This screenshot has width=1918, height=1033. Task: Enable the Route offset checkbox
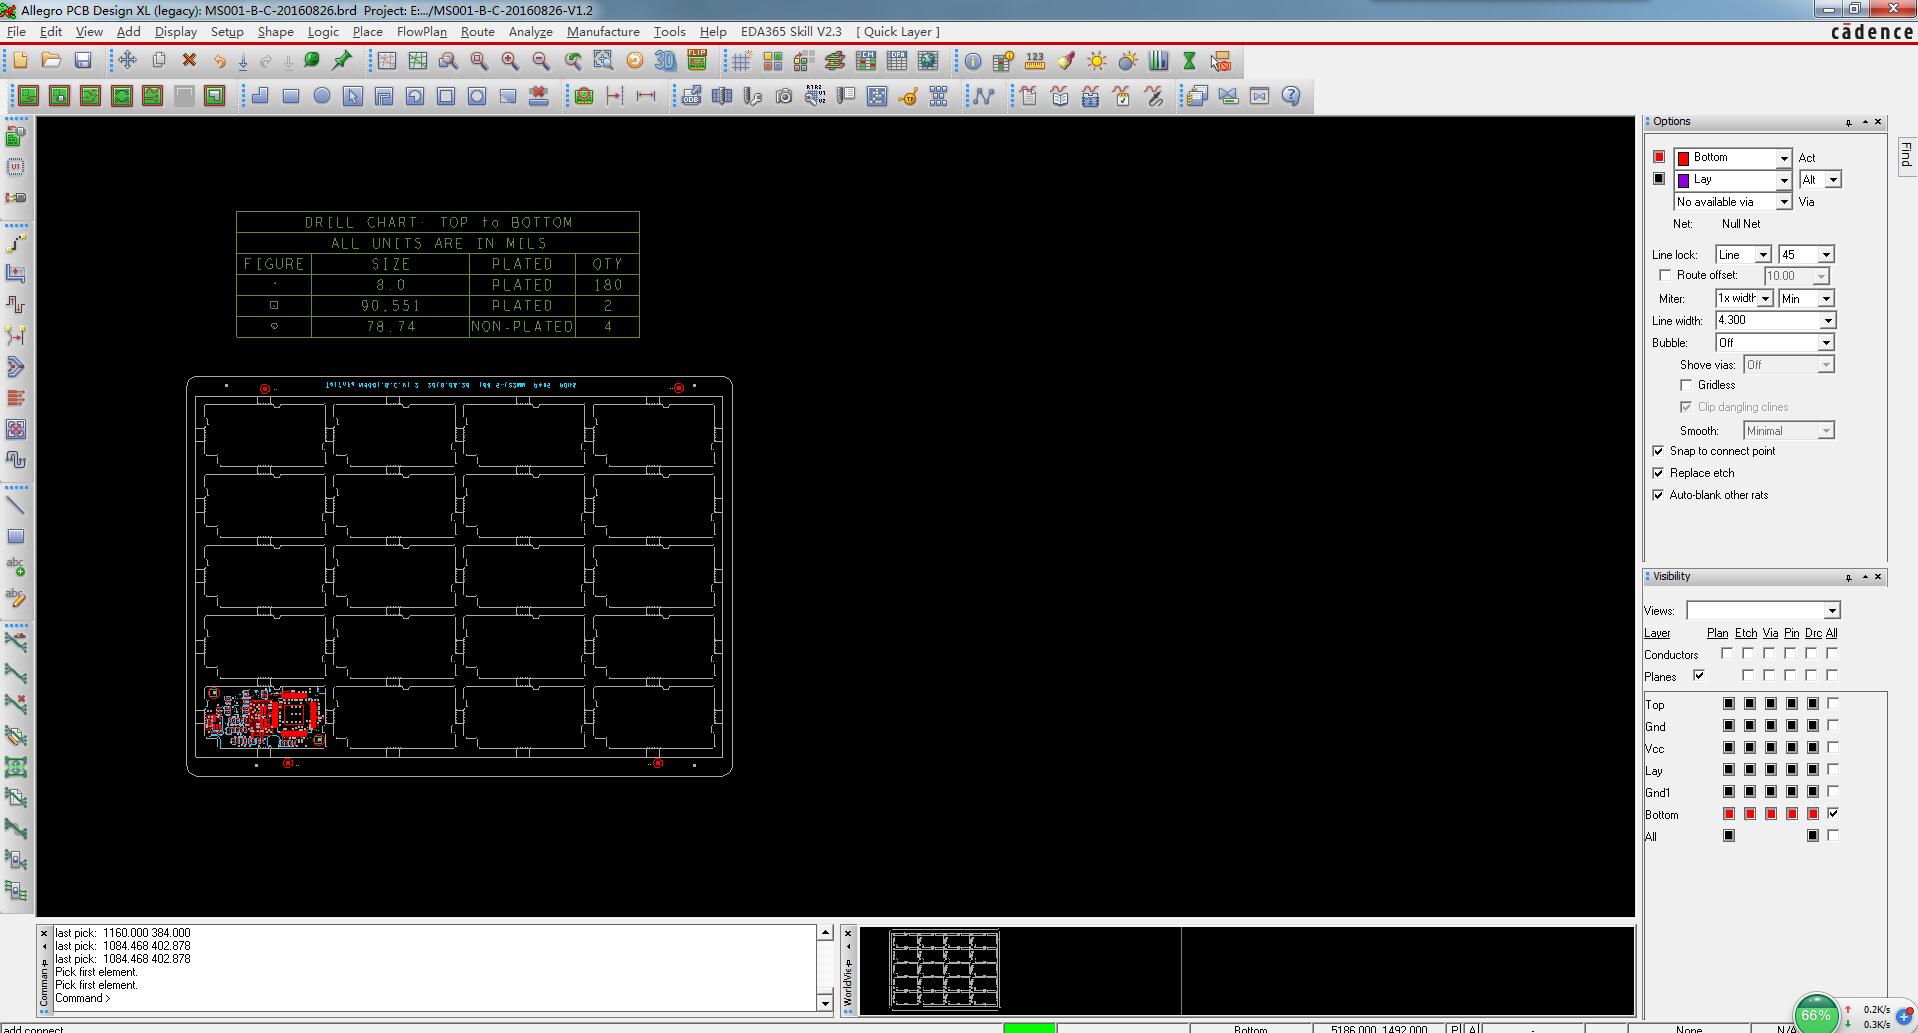point(1665,275)
